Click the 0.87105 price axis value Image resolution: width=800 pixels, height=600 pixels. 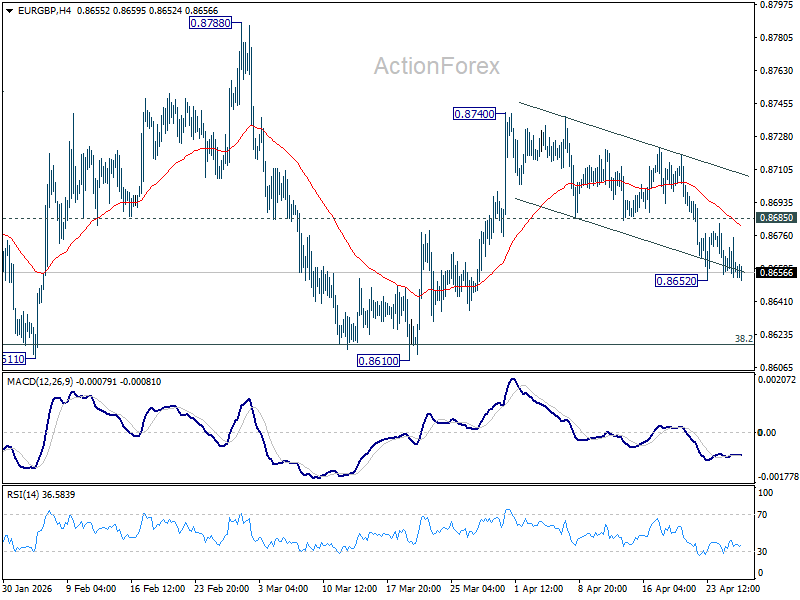coord(777,169)
